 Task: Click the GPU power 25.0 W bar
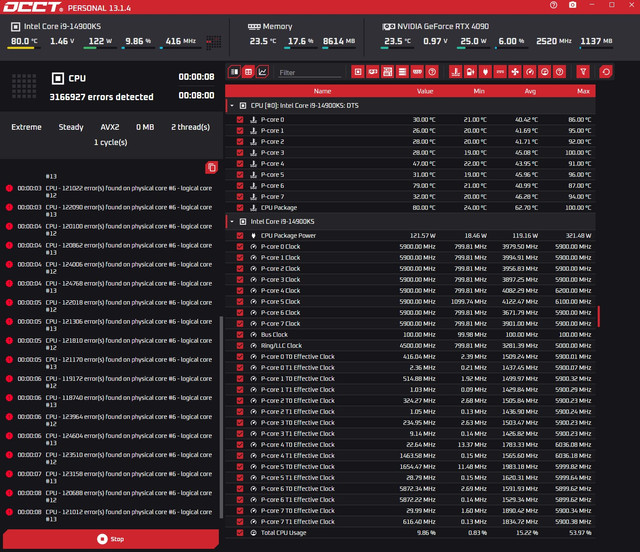(x=473, y=48)
